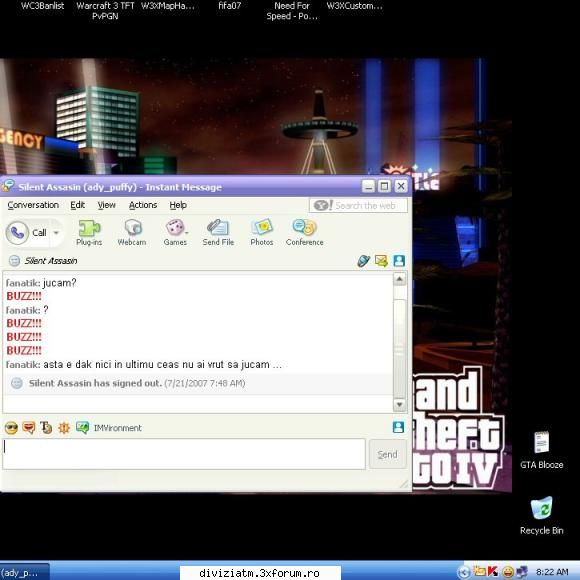Start a Conference from the toolbar
The height and width of the screenshot is (580, 580).
[304, 233]
